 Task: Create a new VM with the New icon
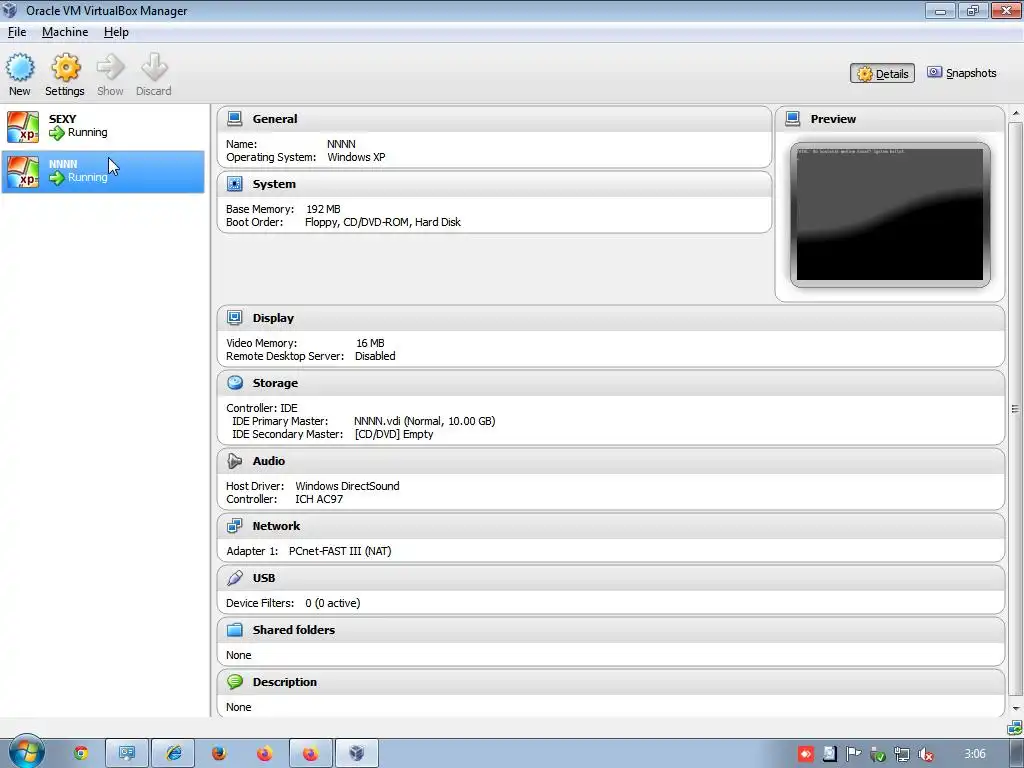20,68
